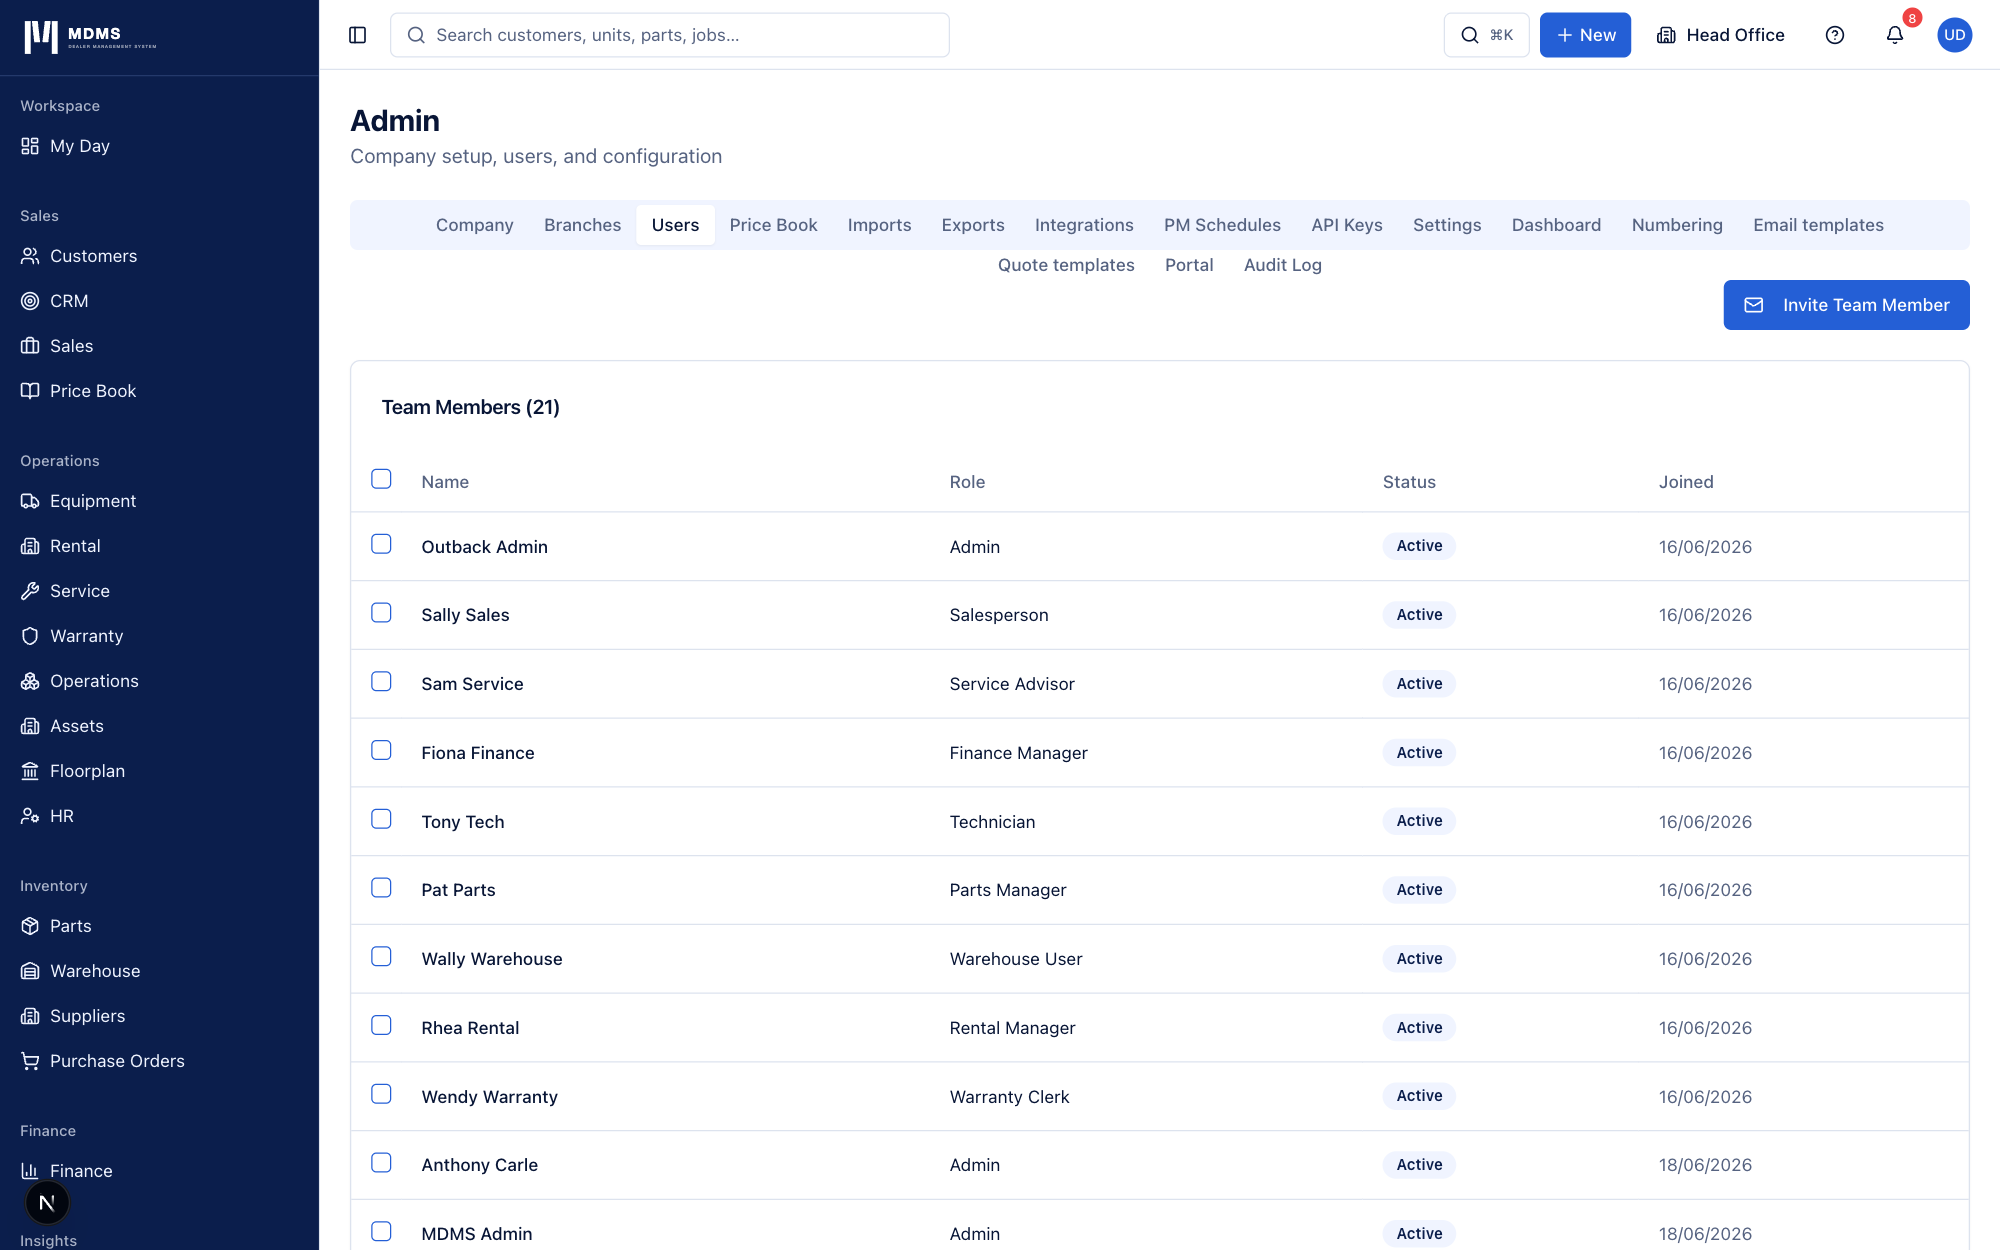2000x1250 pixels.
Task: Open notifications bell
Action: [1895, 35]
